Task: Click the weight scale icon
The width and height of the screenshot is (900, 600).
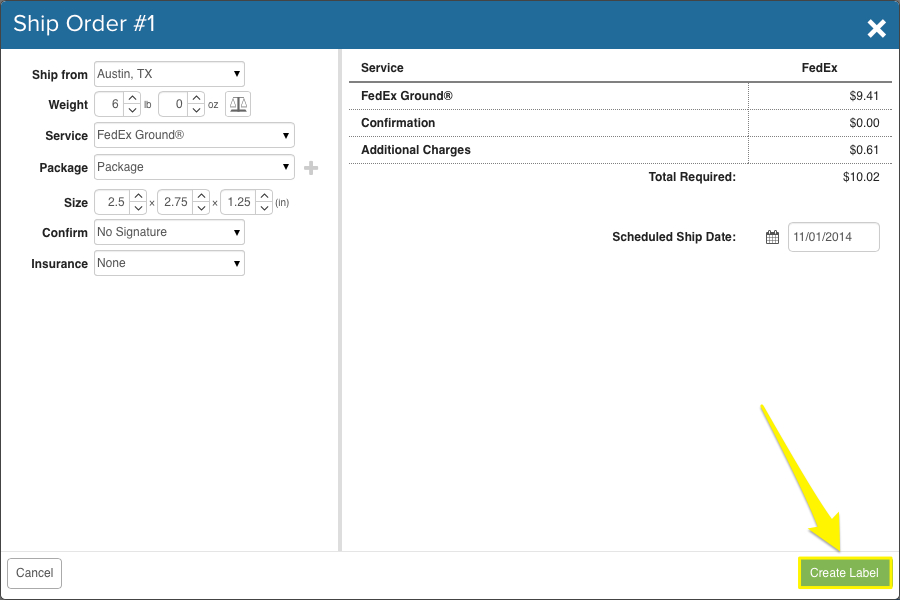Action: 238,104
